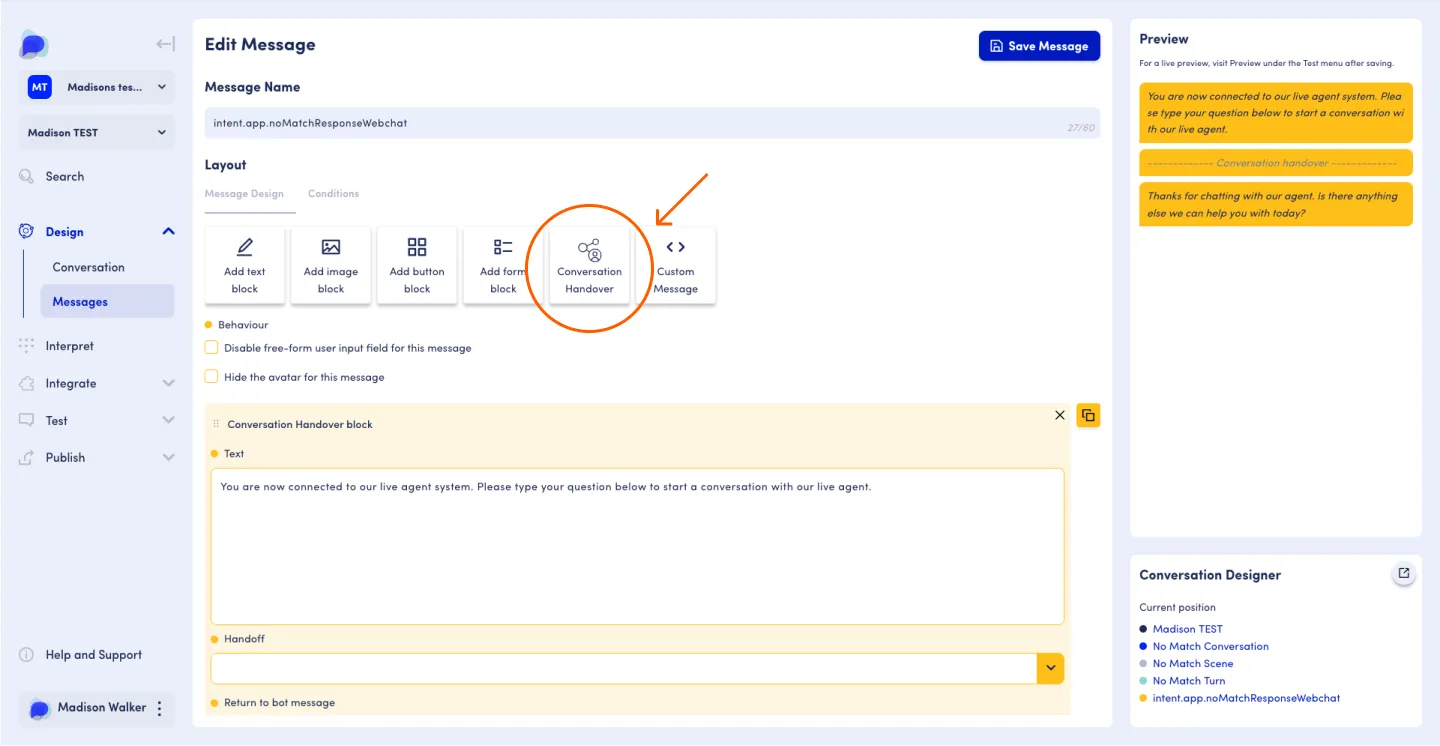Check Disable free-form user input field
The height and width of the screenshot is (746, 1440).
[x=211, y=348]
